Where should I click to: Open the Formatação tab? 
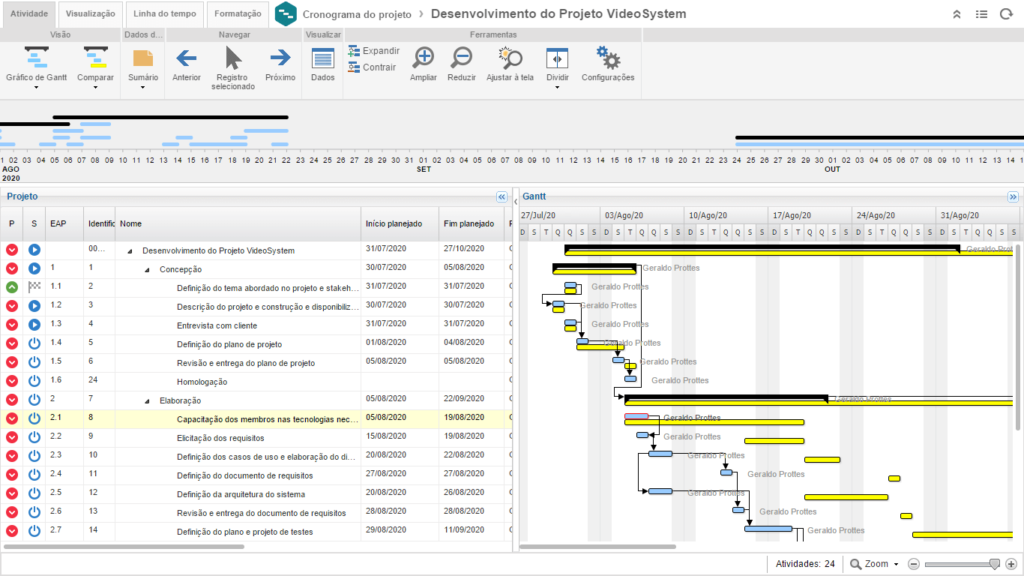tap(238, 14)
